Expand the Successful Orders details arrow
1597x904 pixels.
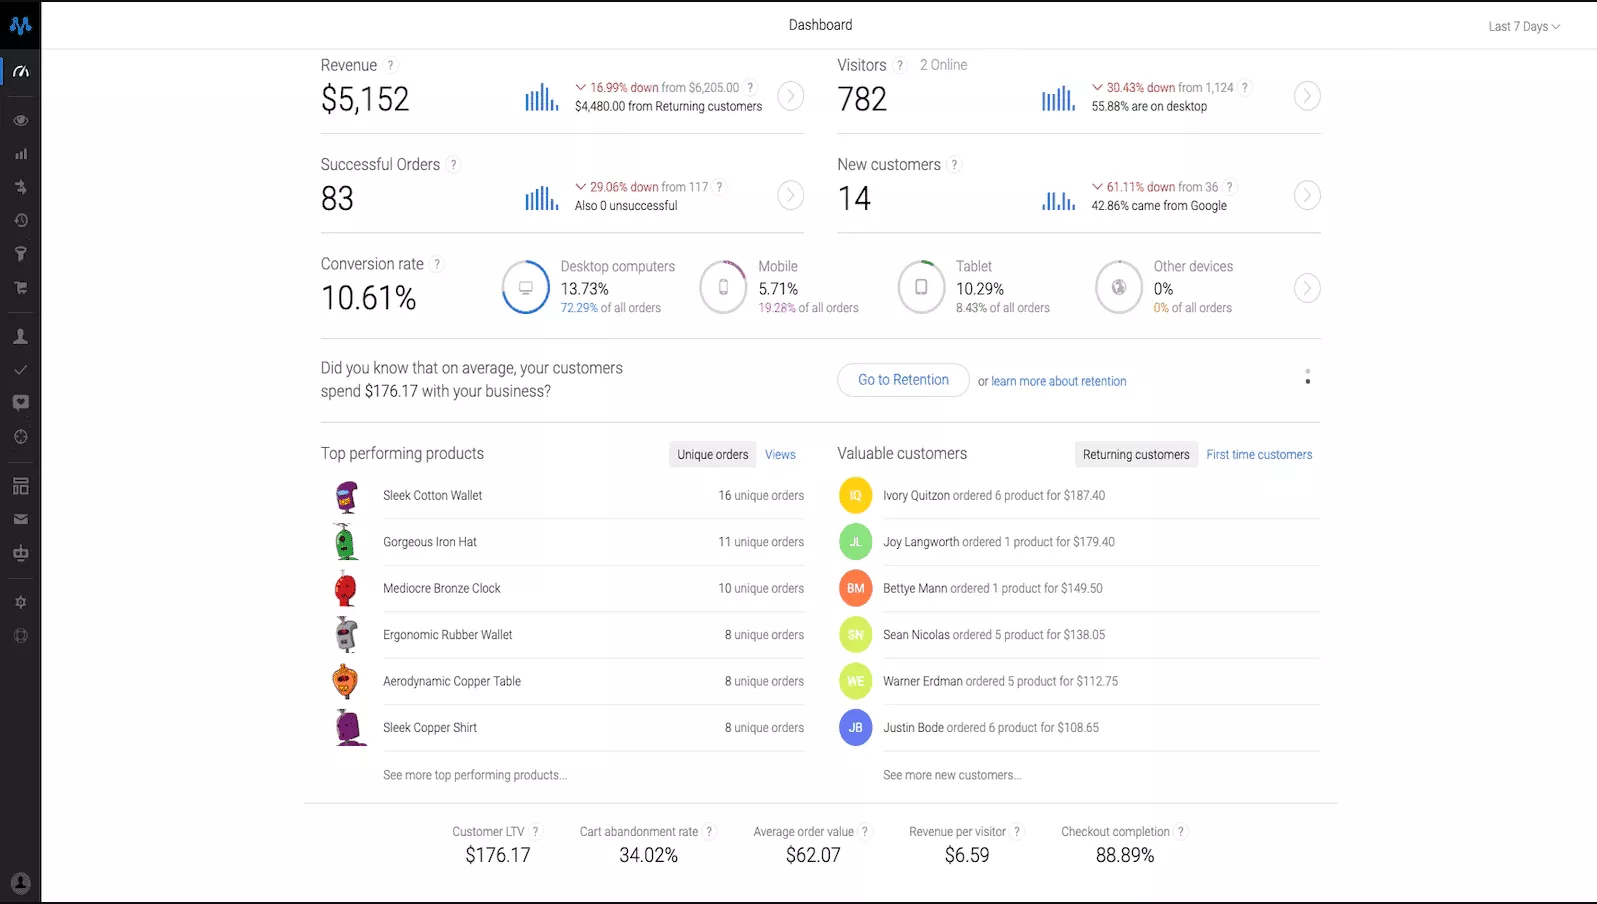(791, 195)
